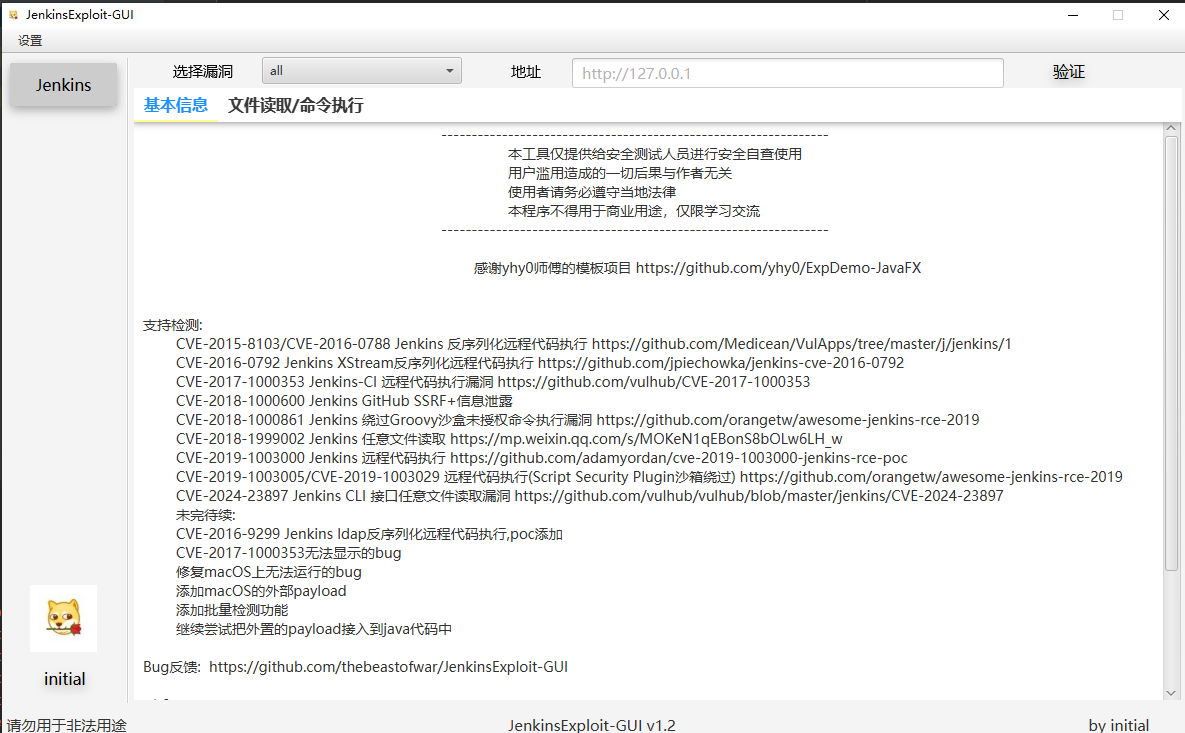The width and height of the screenshot is (1185, 733).
Task: Click the 未完待续 heading text
Action: coord(206,515)
